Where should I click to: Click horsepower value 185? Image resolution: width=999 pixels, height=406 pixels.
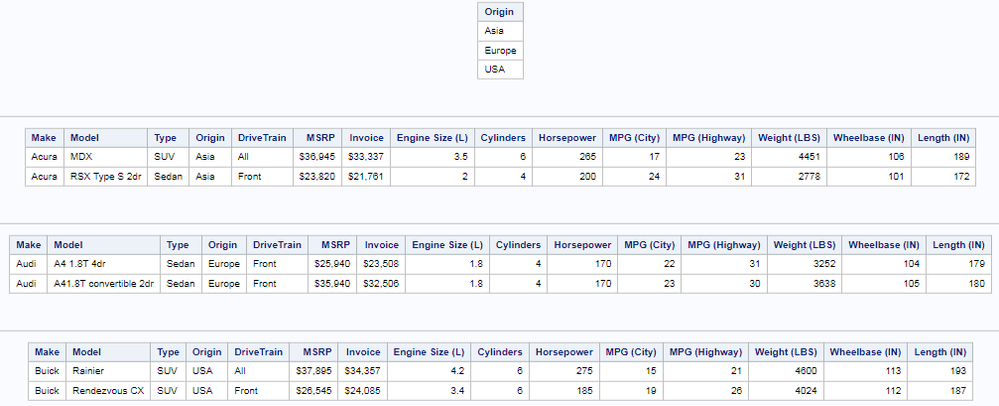pyautogui.click(x=564, y=391)
